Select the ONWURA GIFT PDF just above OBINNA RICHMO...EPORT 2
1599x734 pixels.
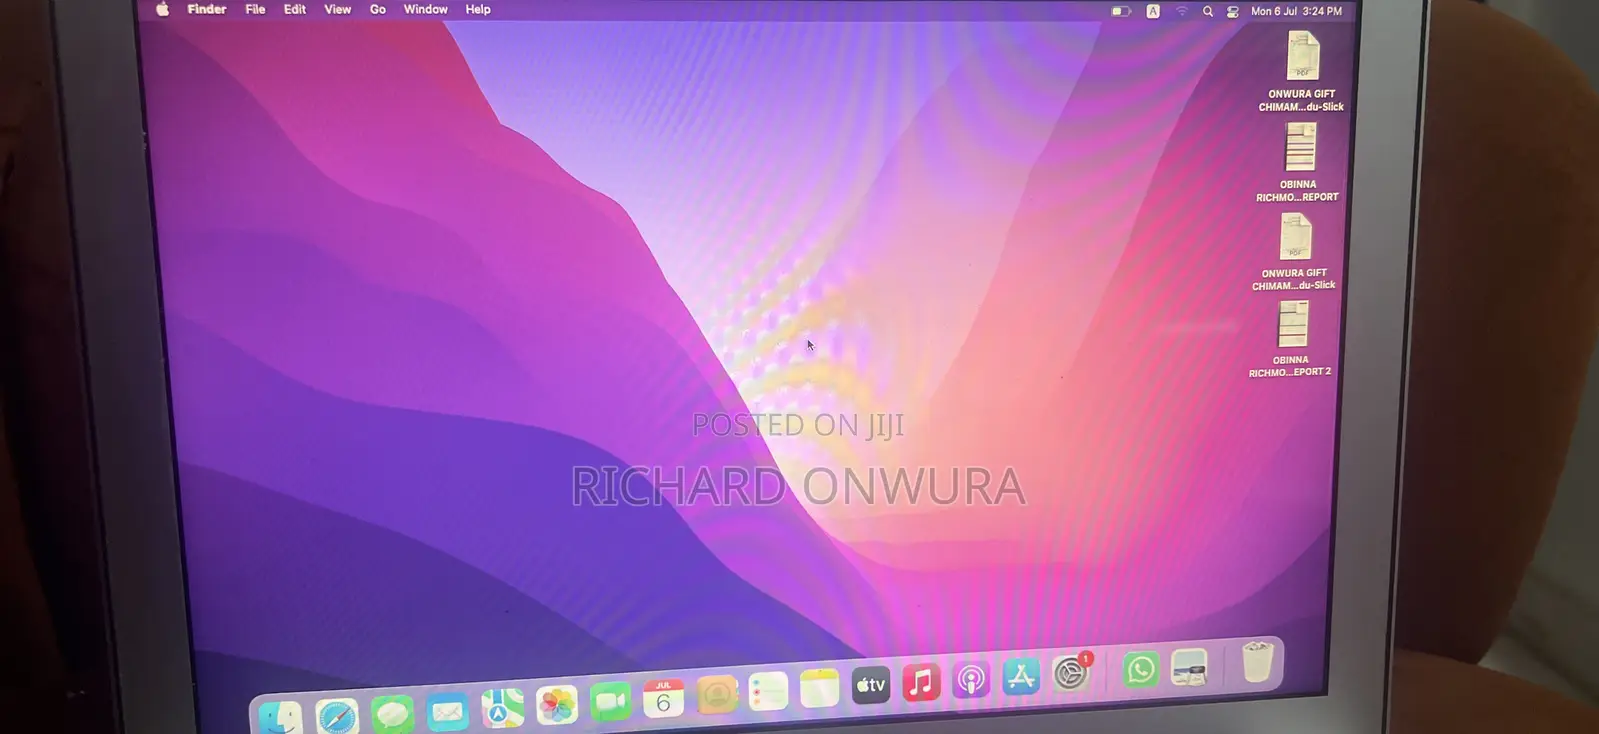coord(1295,252)
